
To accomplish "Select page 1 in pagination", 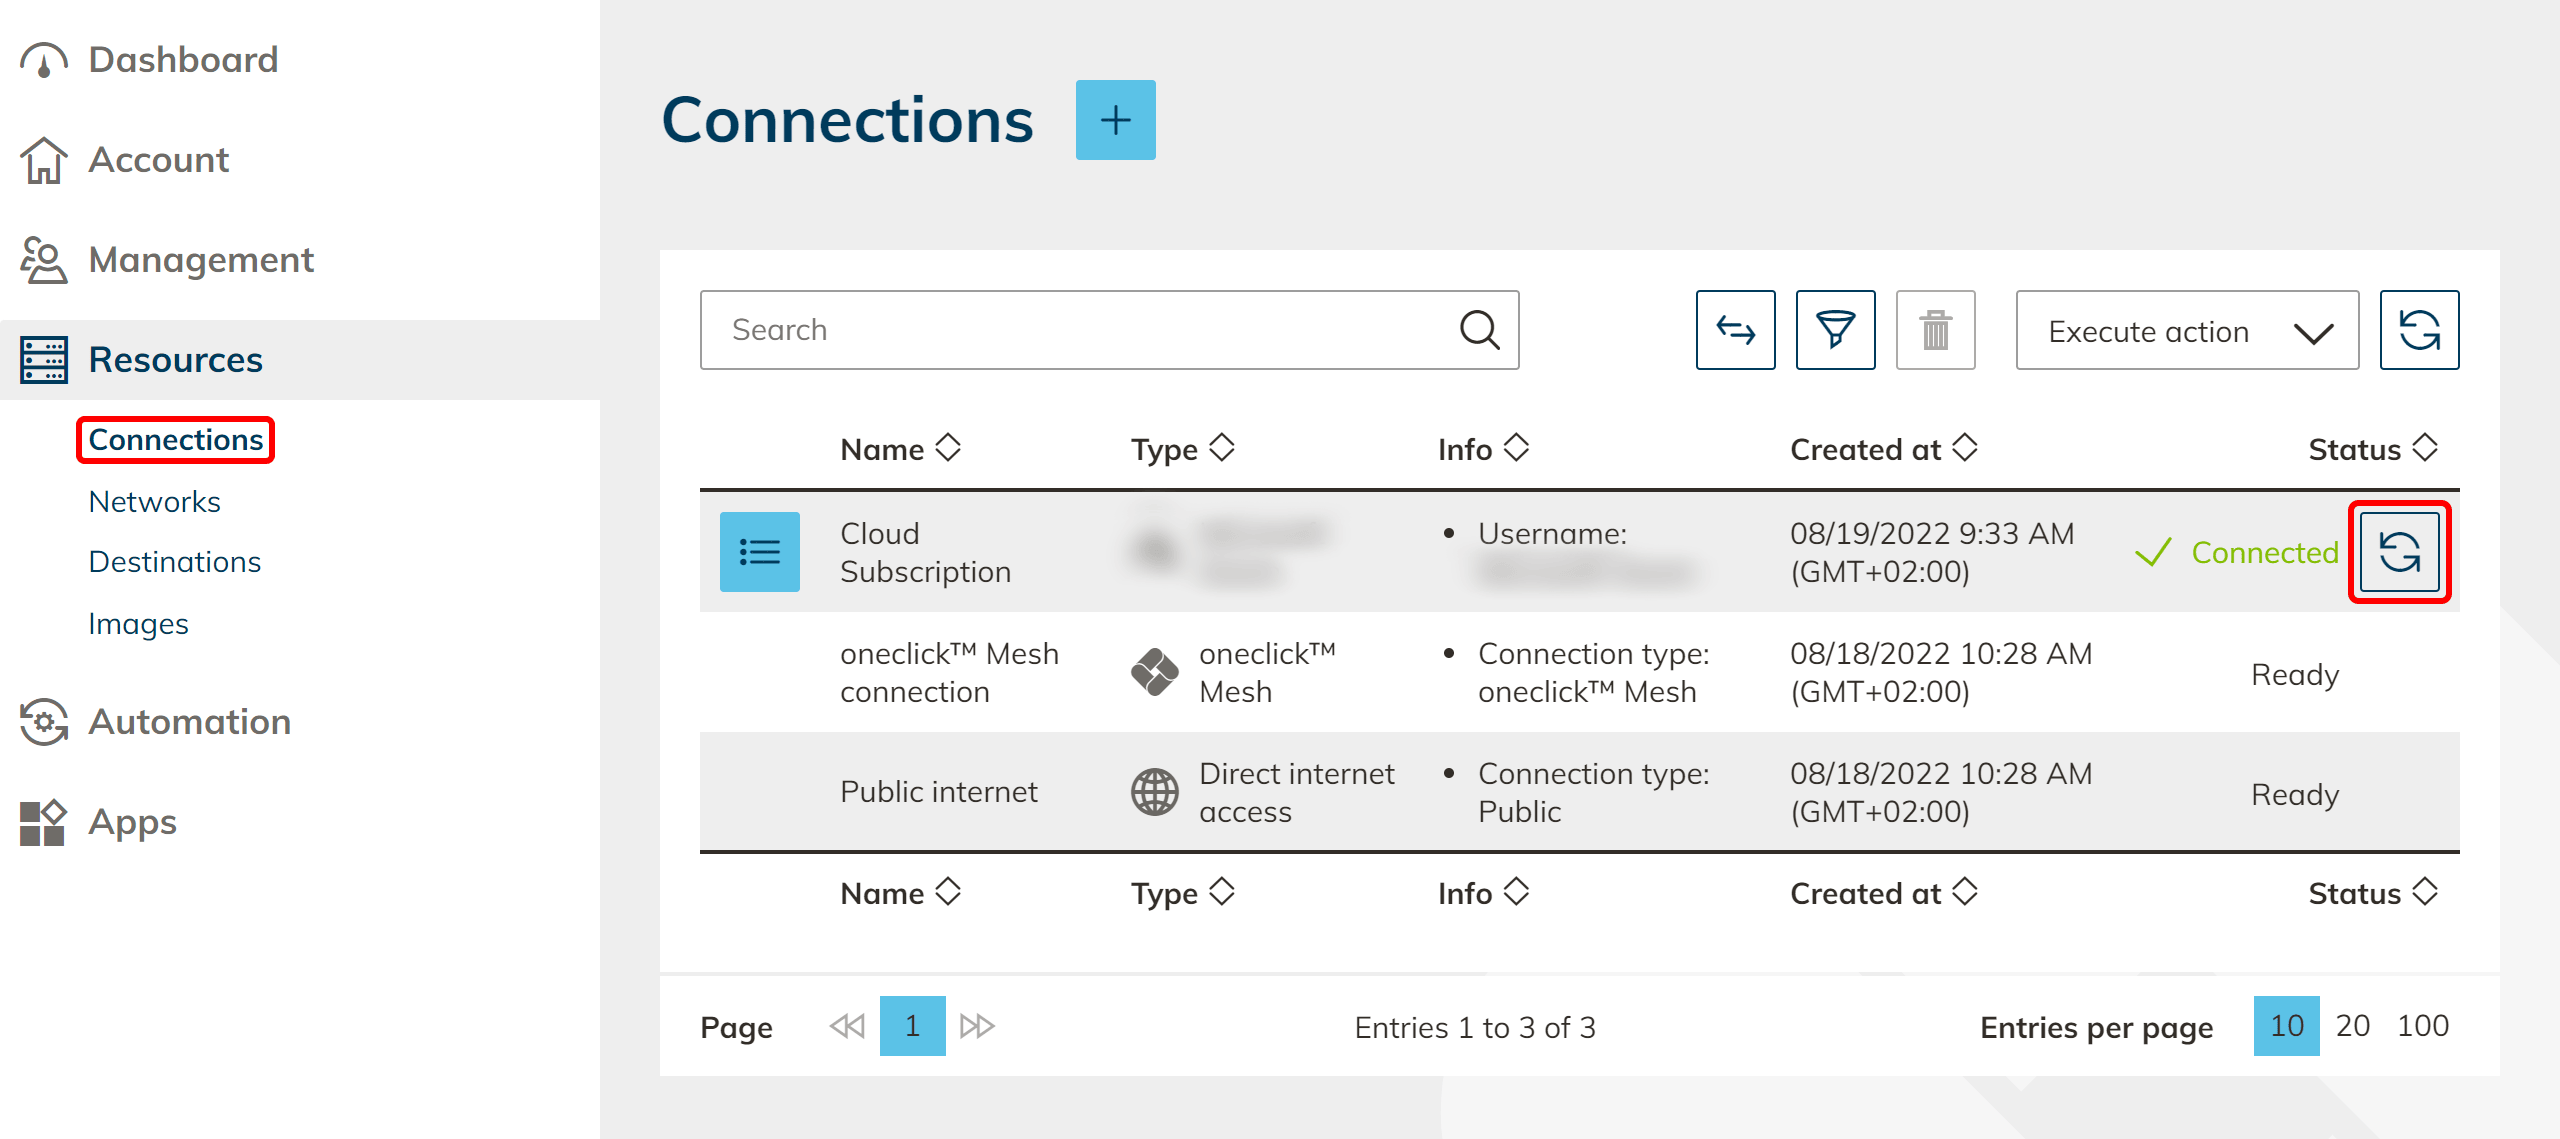I will 912,1025.
